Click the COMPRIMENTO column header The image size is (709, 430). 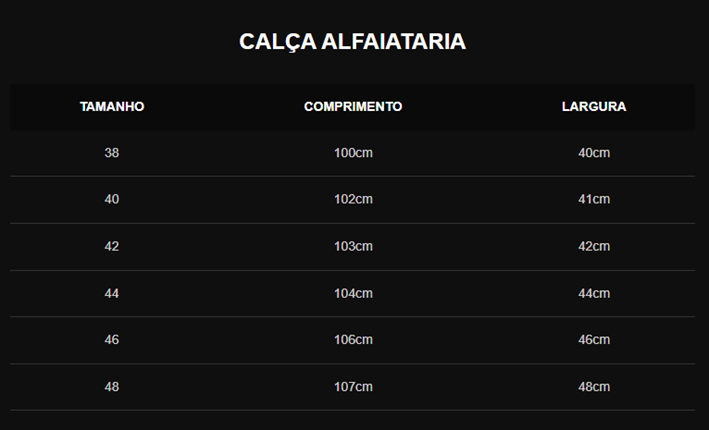[x=353, y=106]
